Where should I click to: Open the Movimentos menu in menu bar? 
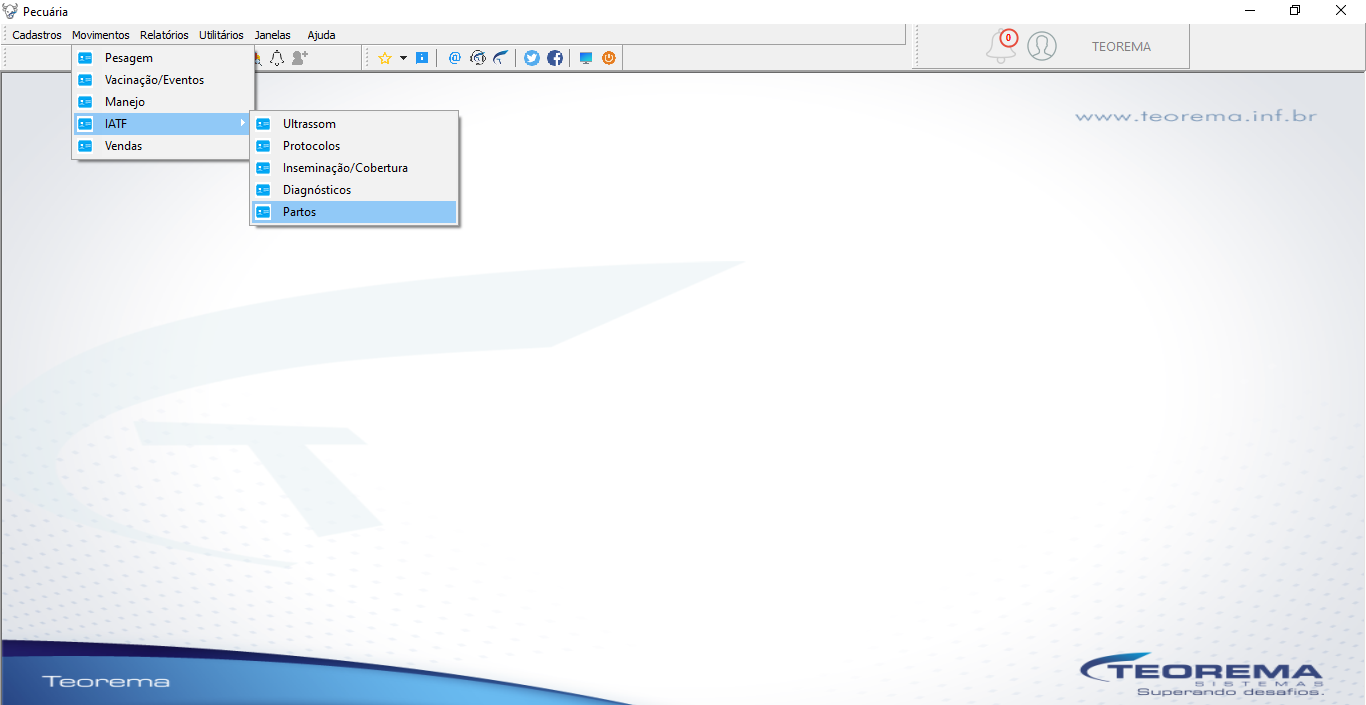[x=101, y=35]
